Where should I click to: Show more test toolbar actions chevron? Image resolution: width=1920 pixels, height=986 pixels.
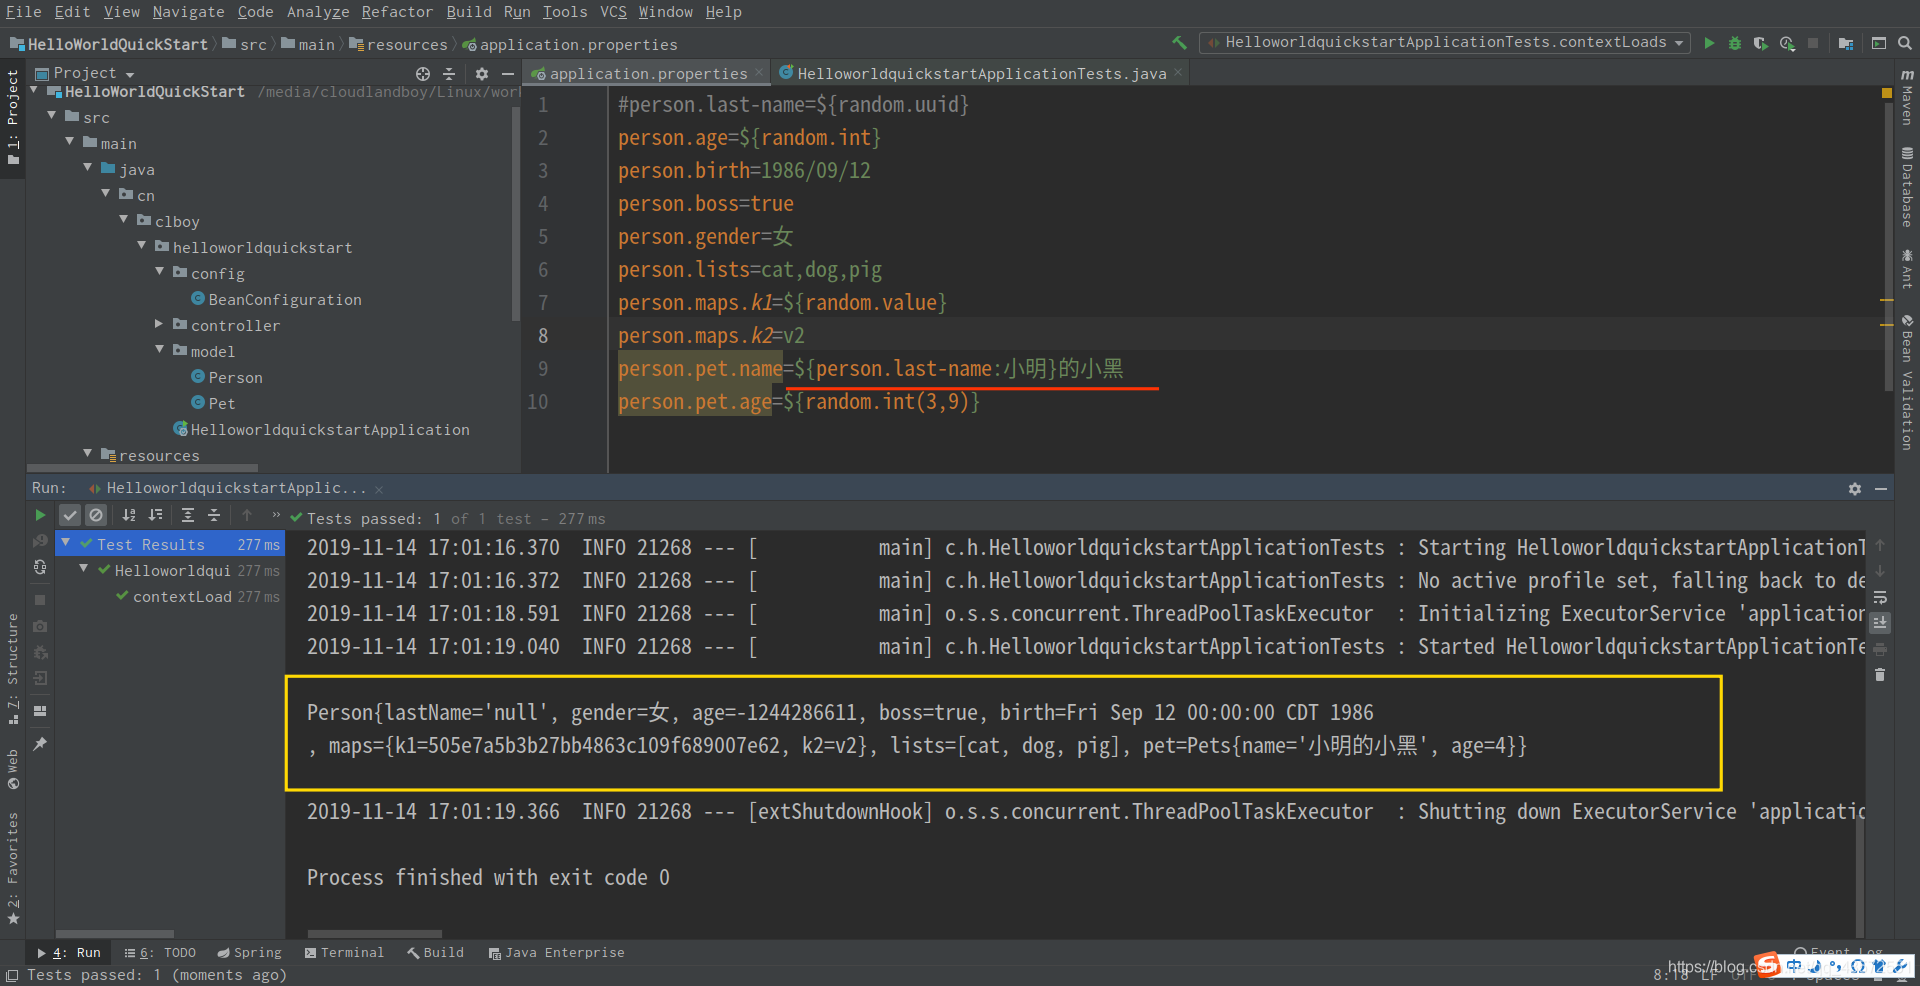(x=276, y=515)
